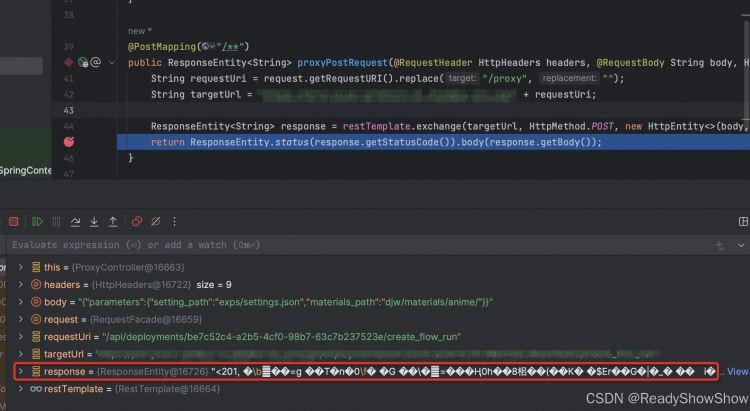Toggle the line breakpoint on the return statement
The image size is (750, 411).
click(x=69, y=142)
